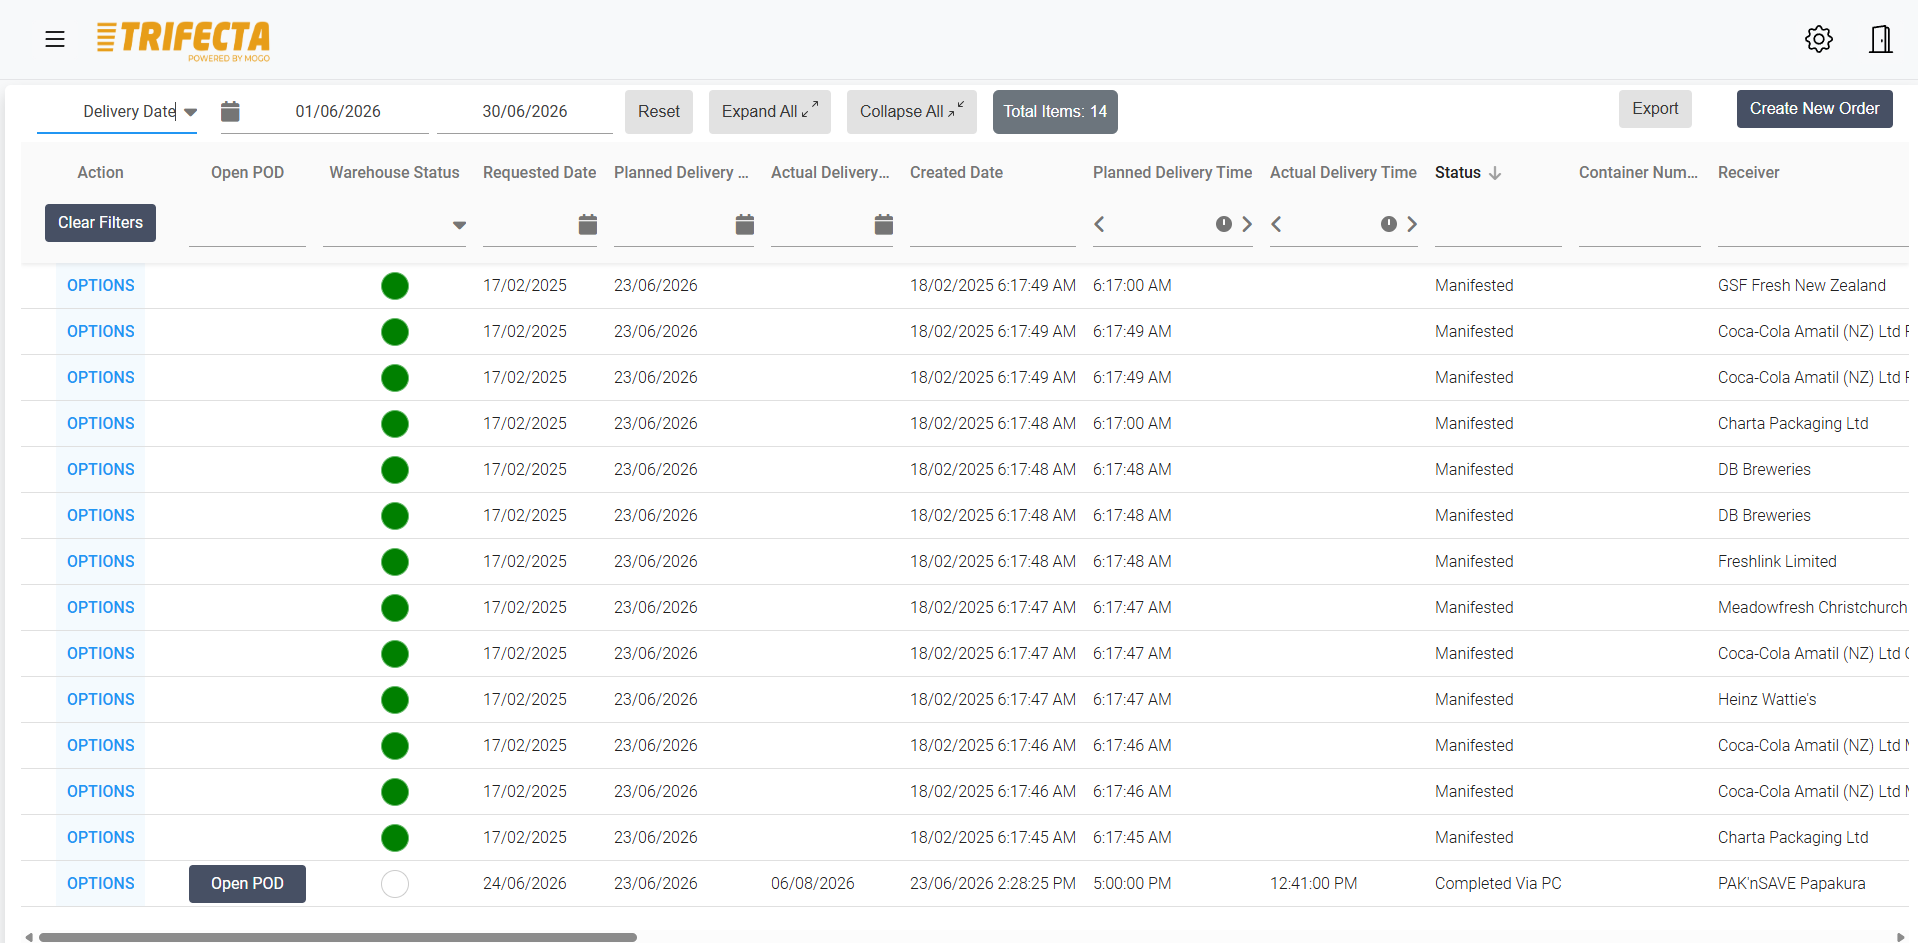Click green warehouse status dot for Heinz Wattie's
1918x943 pixels.
pyautogui.click(x=395, y=700)
